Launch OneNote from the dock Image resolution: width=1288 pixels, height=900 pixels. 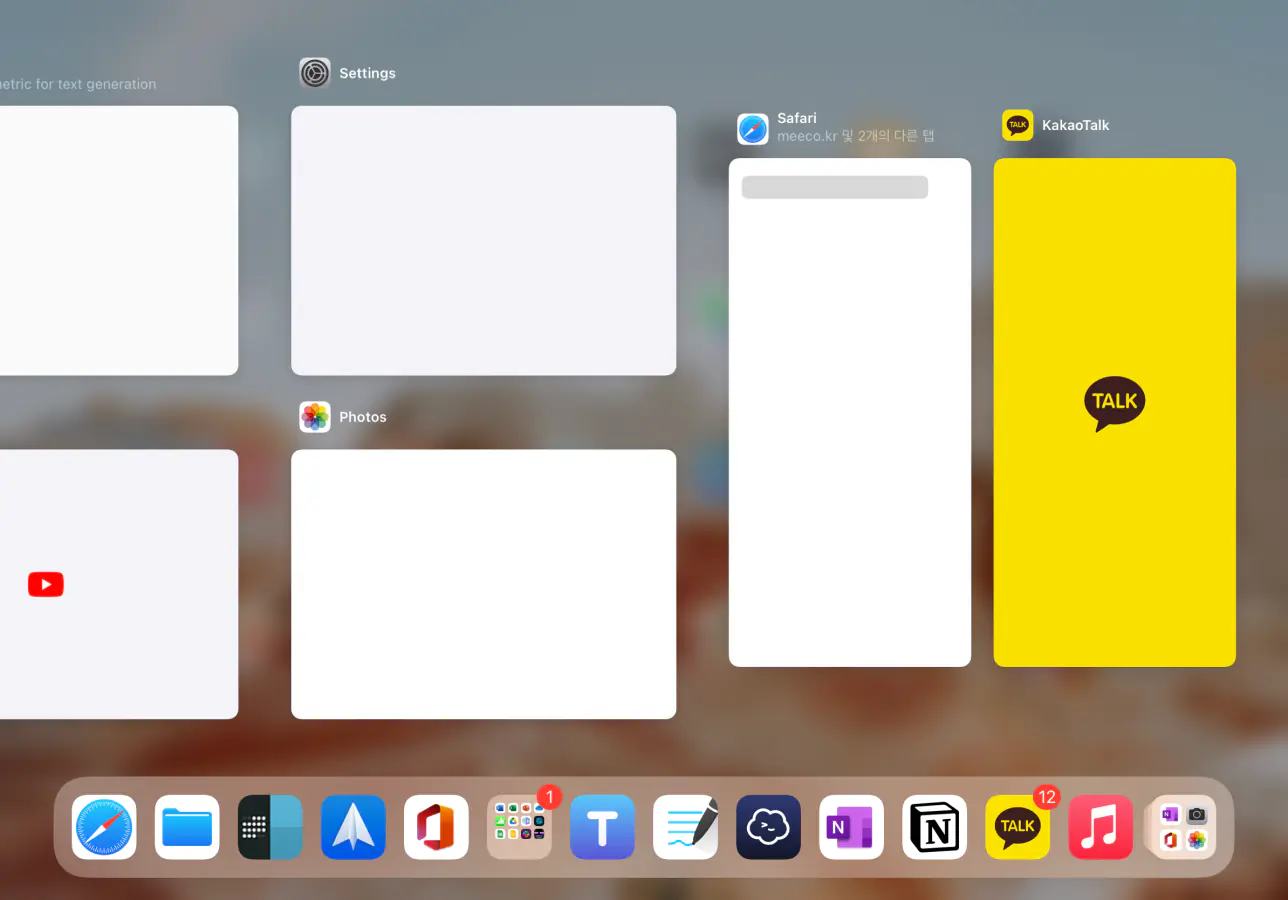[x=851, y=827]
